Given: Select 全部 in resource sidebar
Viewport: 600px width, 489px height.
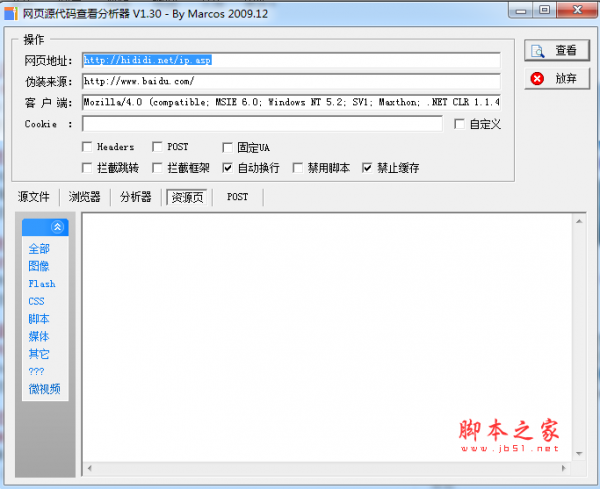Looking at the screenshot, I should pos(39,249).
